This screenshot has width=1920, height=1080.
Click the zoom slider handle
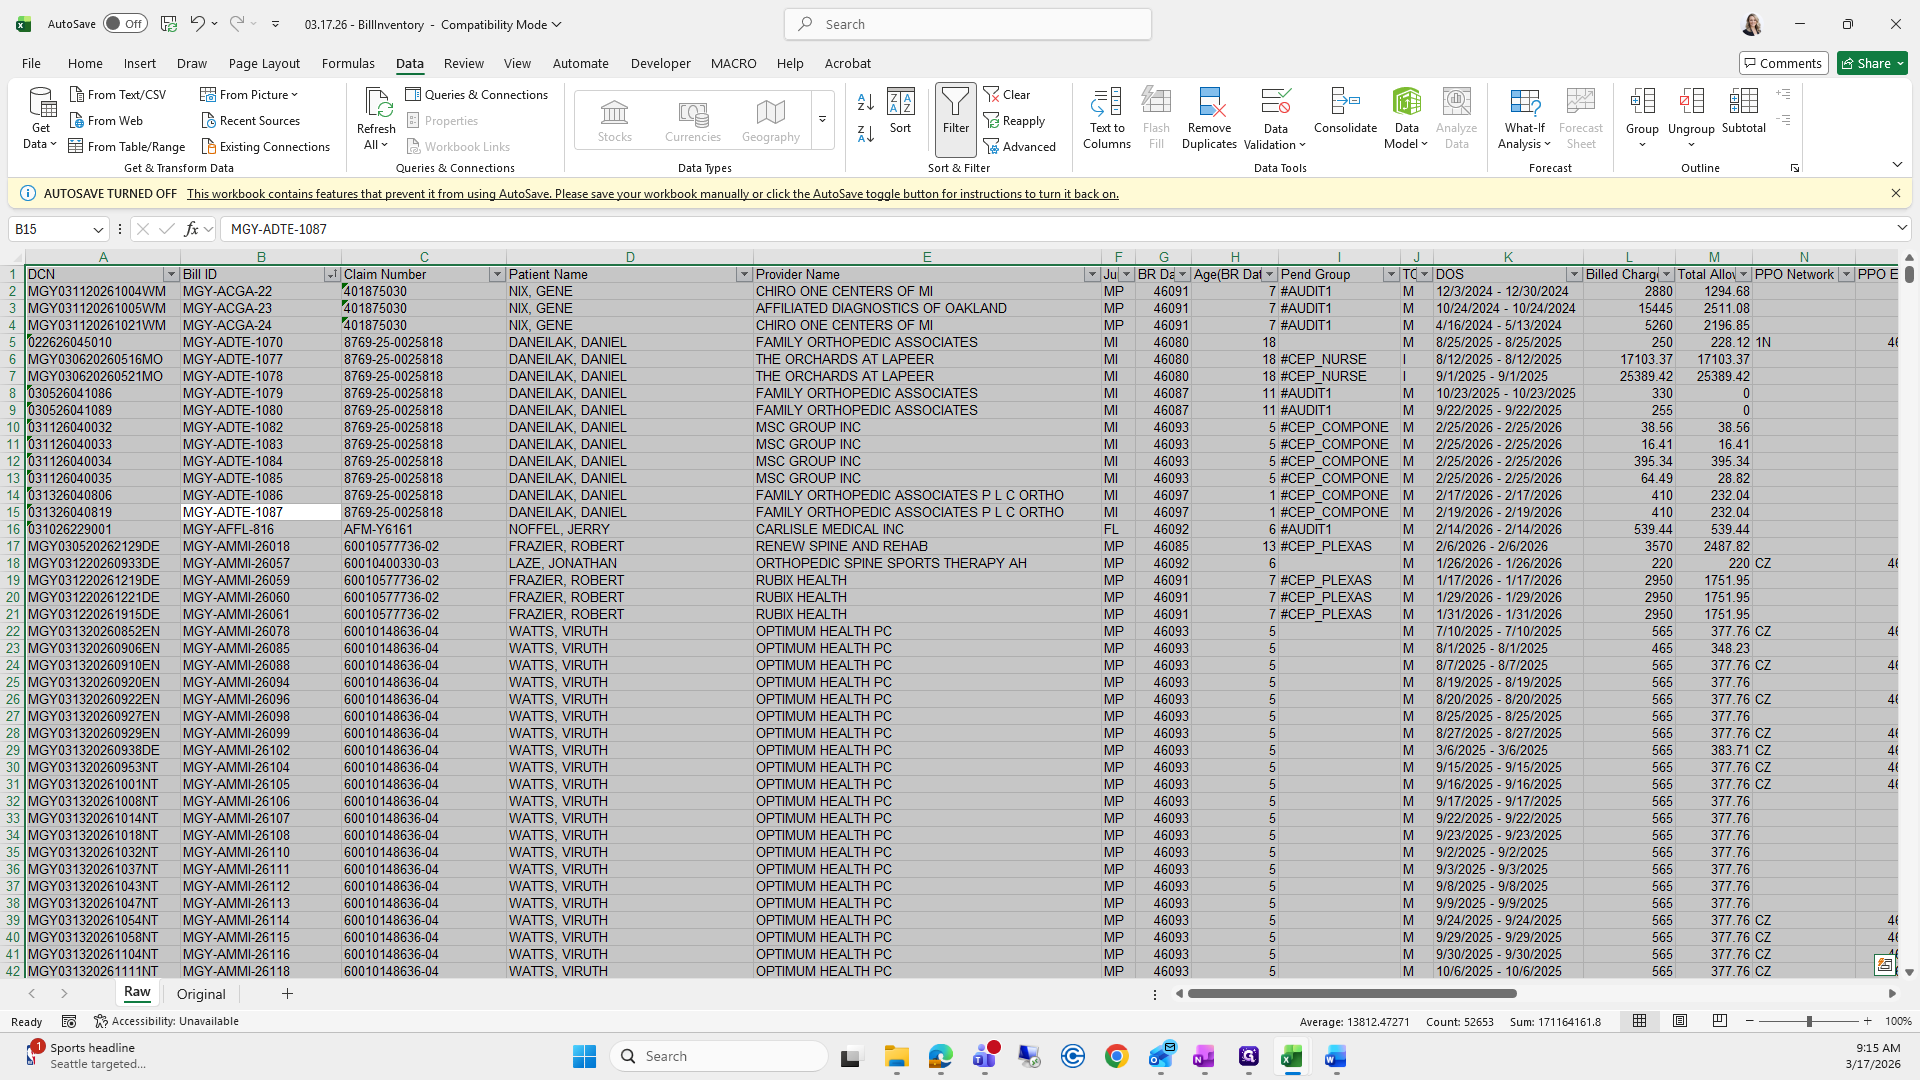tap(1808, 1021)
